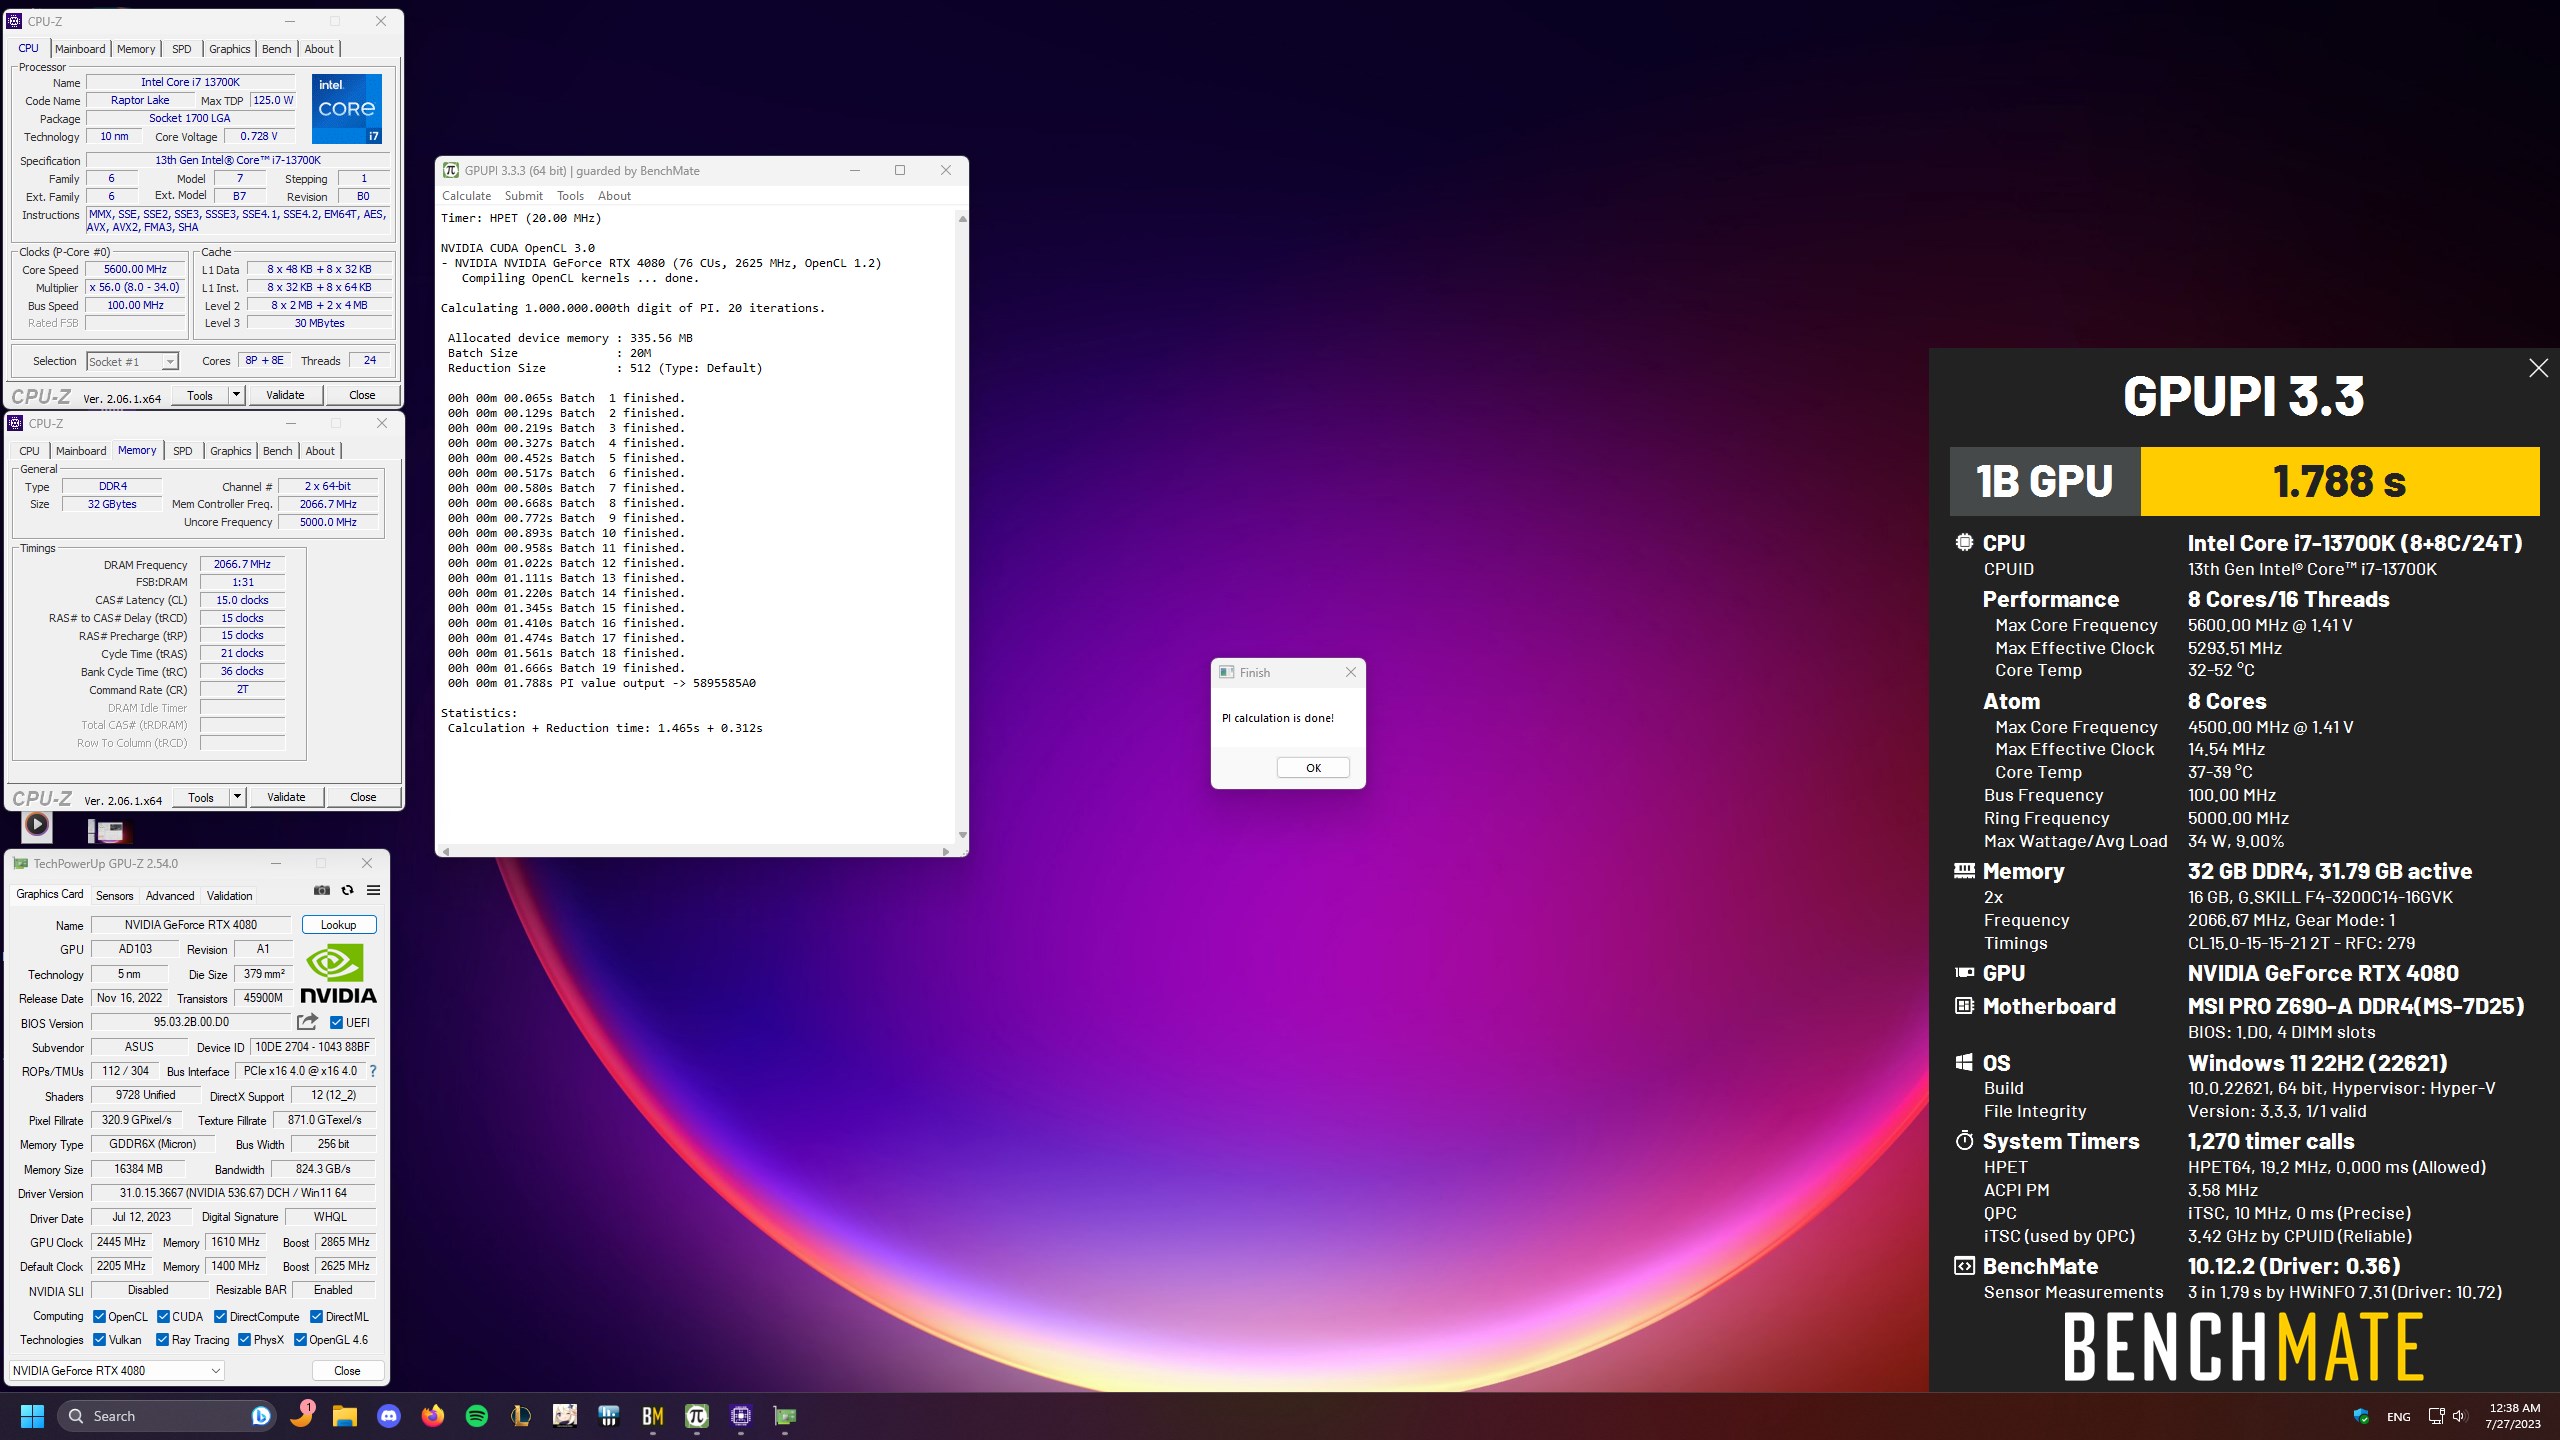Open the Tools menu in GPUPI

tap(570, 196)
